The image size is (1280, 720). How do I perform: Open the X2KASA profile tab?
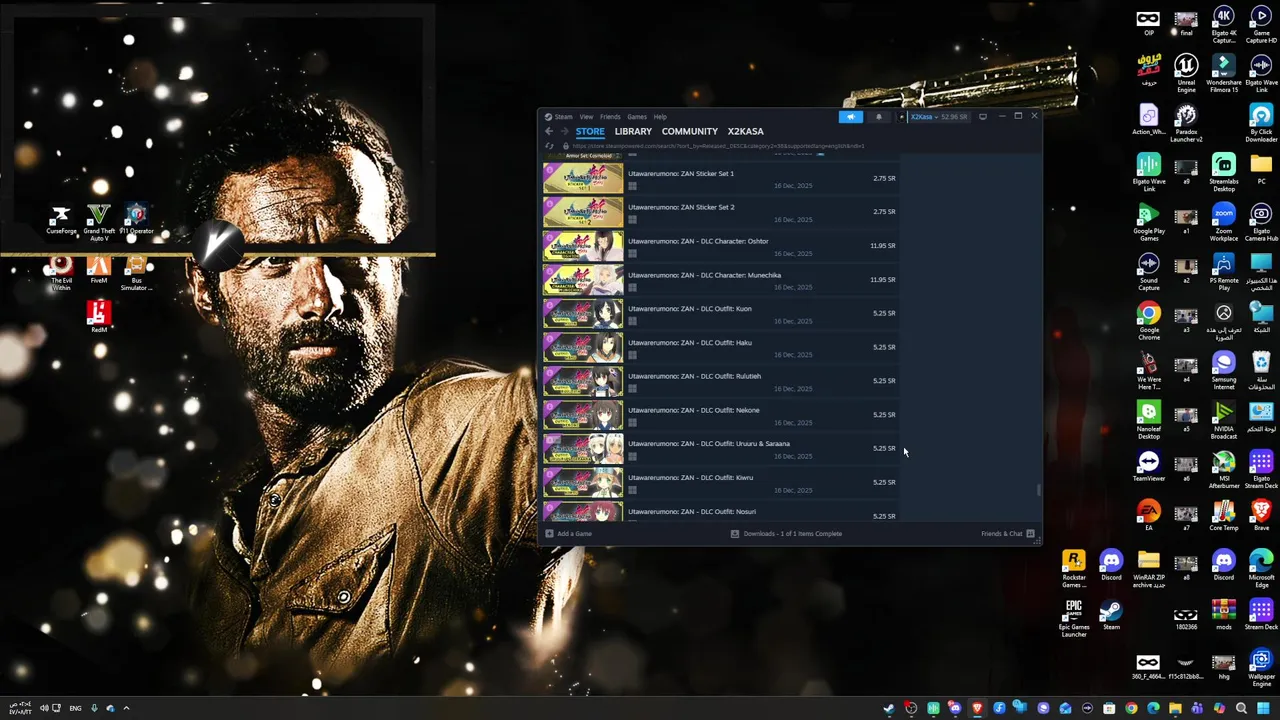point(745,131)
